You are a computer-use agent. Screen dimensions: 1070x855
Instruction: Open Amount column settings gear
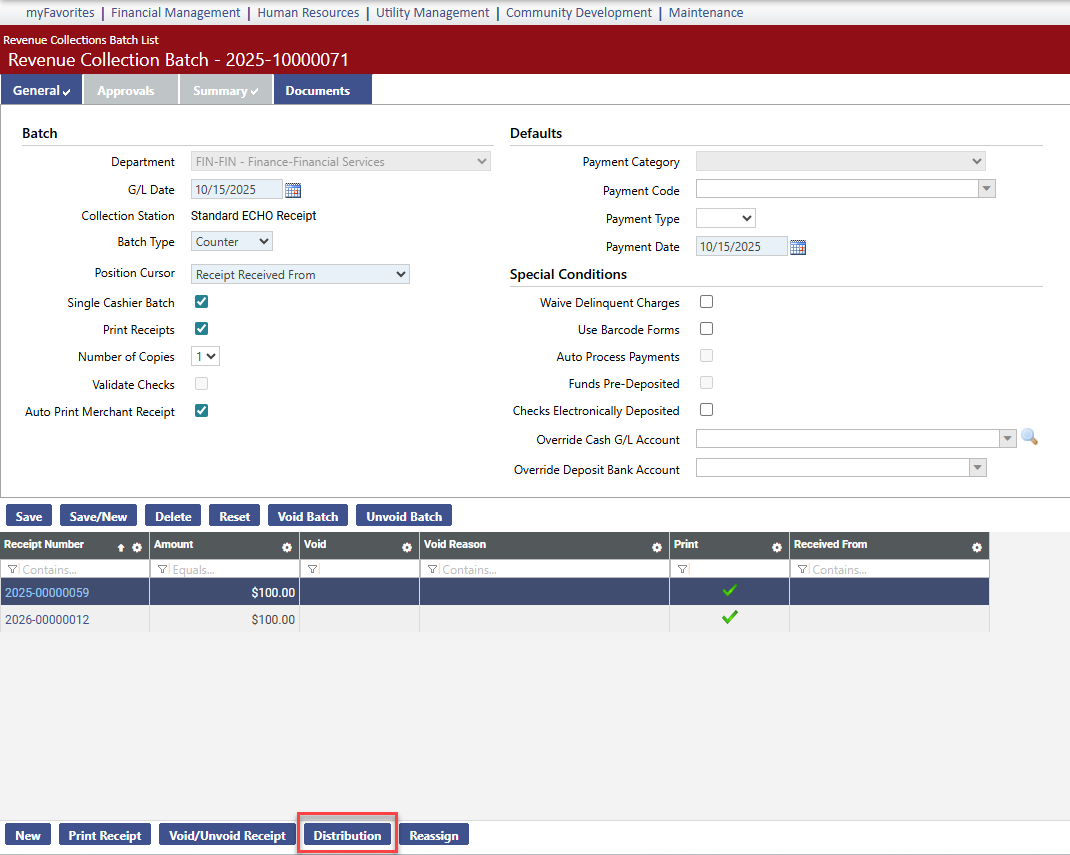pyautogui.click(x=287, y=548)
